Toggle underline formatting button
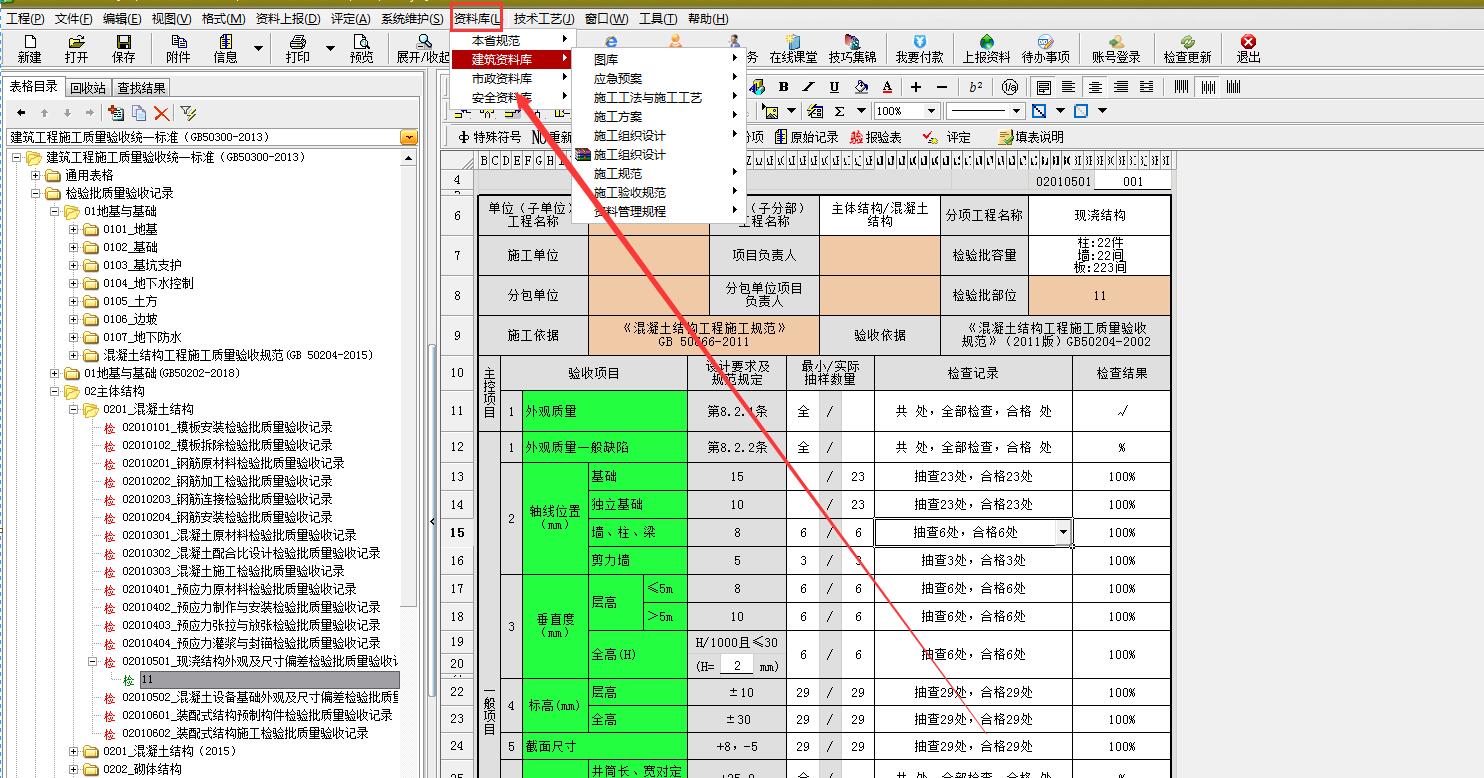The image size is (1484, 778). click(835, 87)
